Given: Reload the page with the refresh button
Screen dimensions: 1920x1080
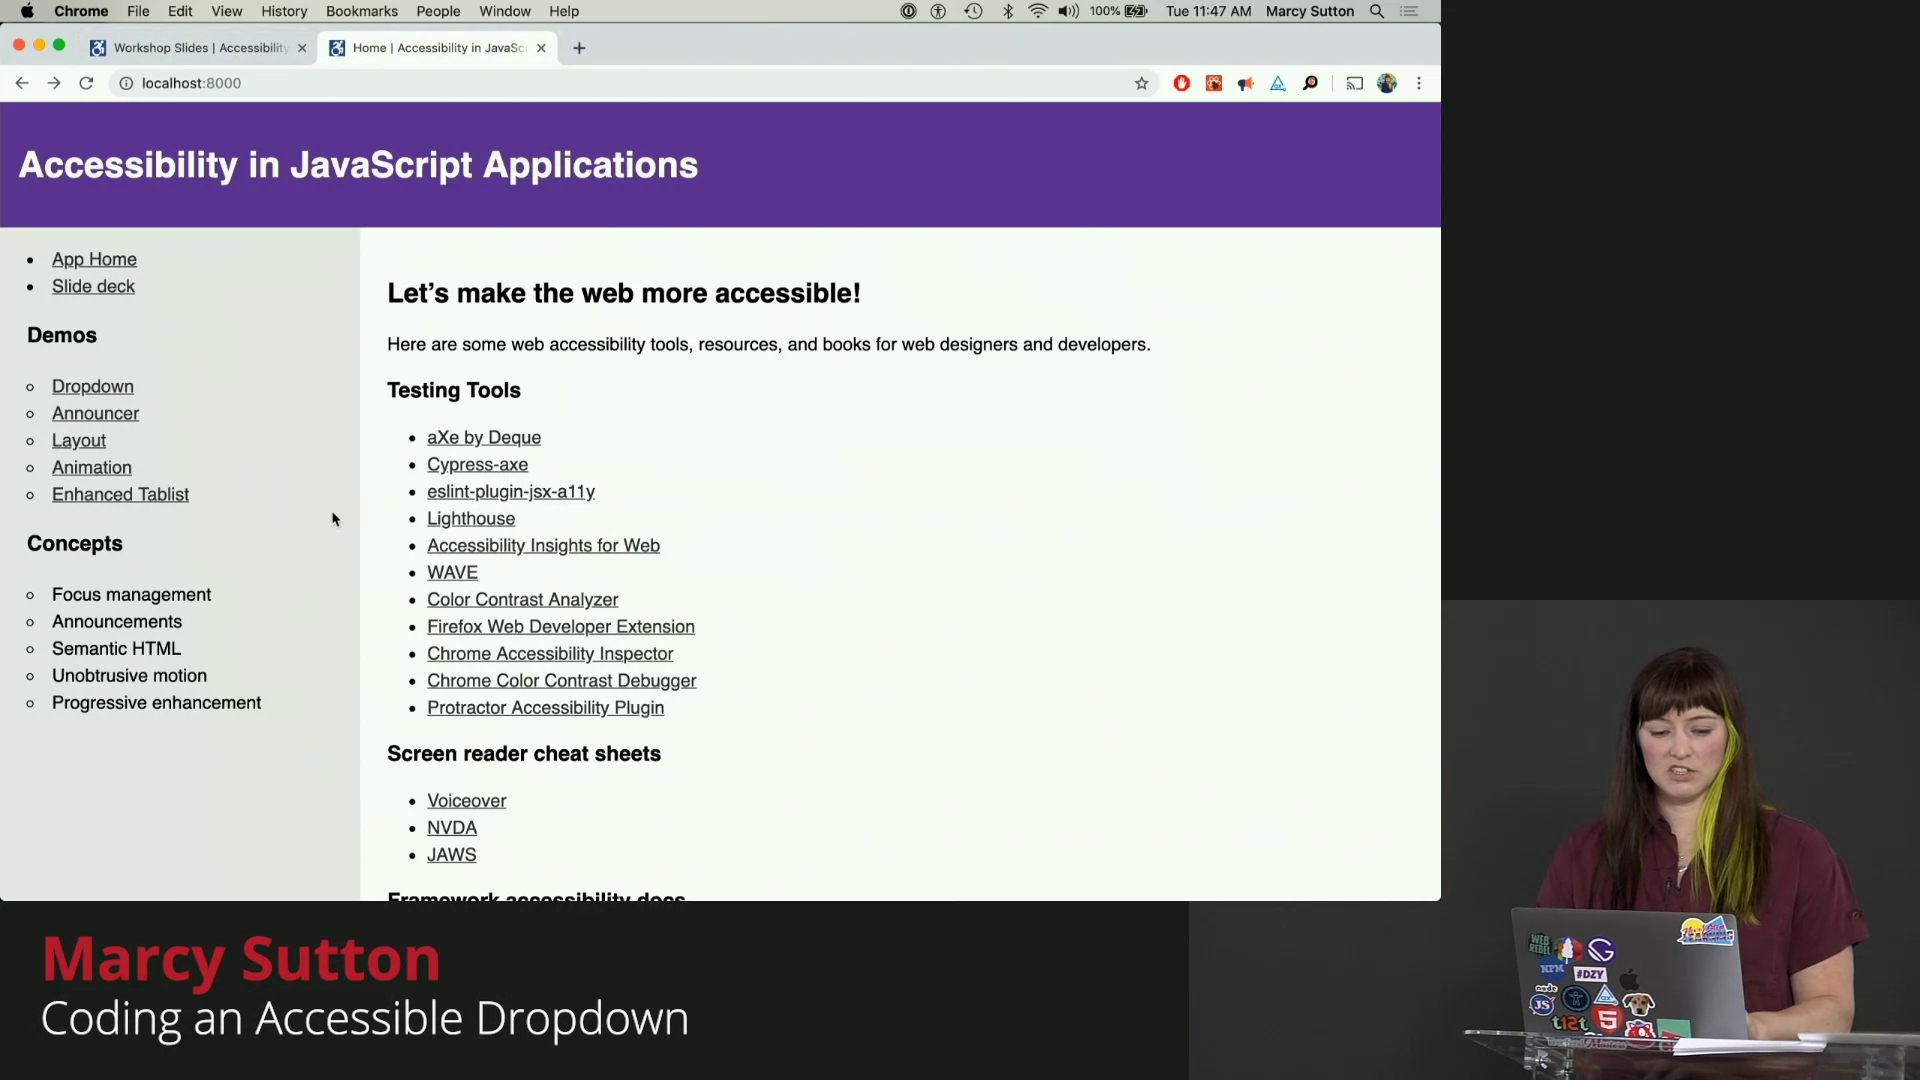Looking at the screenshot, I should [x=86, y=84].
